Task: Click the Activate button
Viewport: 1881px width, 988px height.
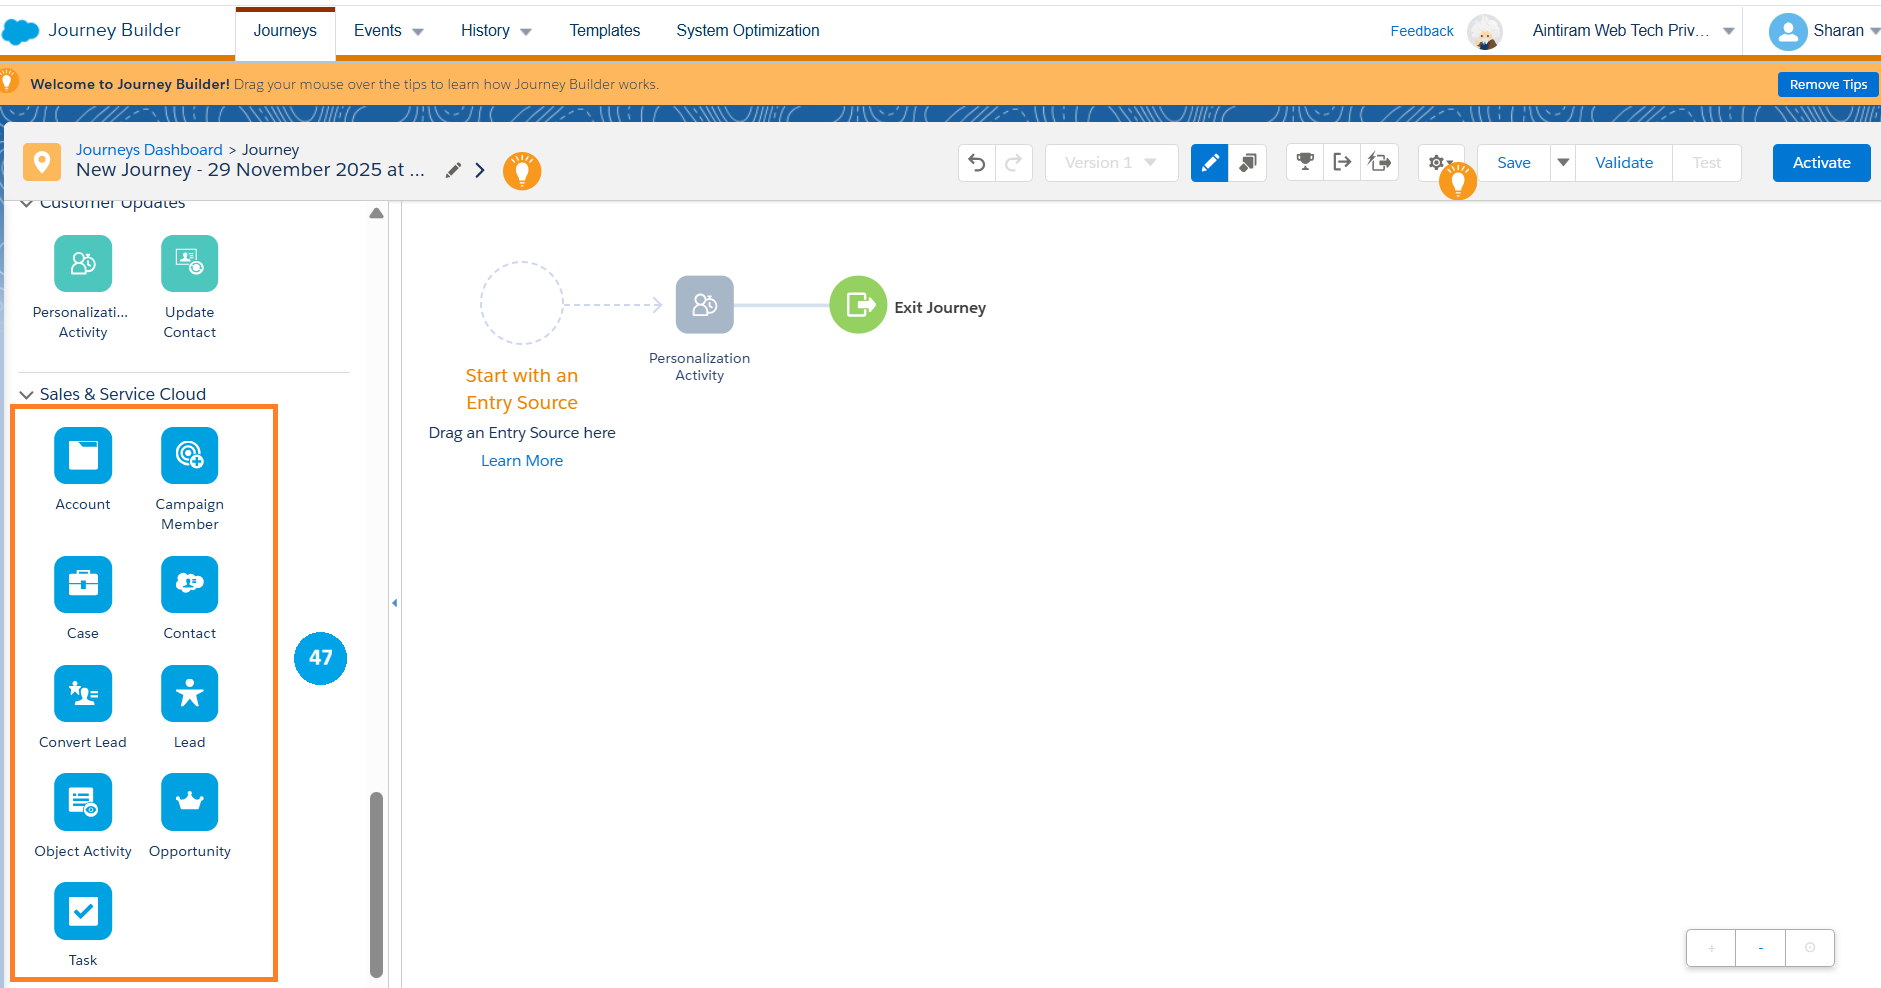Action: coord(1821,163)
